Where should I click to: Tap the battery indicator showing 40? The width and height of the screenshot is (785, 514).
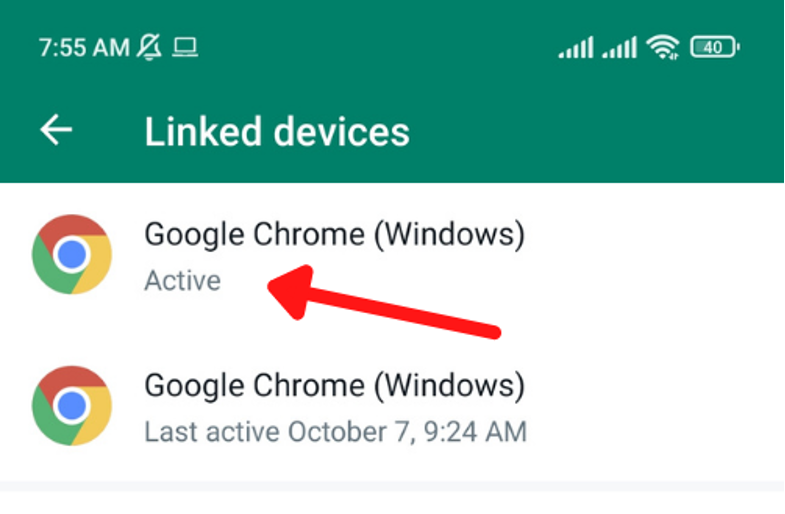[x=714, y=46]
